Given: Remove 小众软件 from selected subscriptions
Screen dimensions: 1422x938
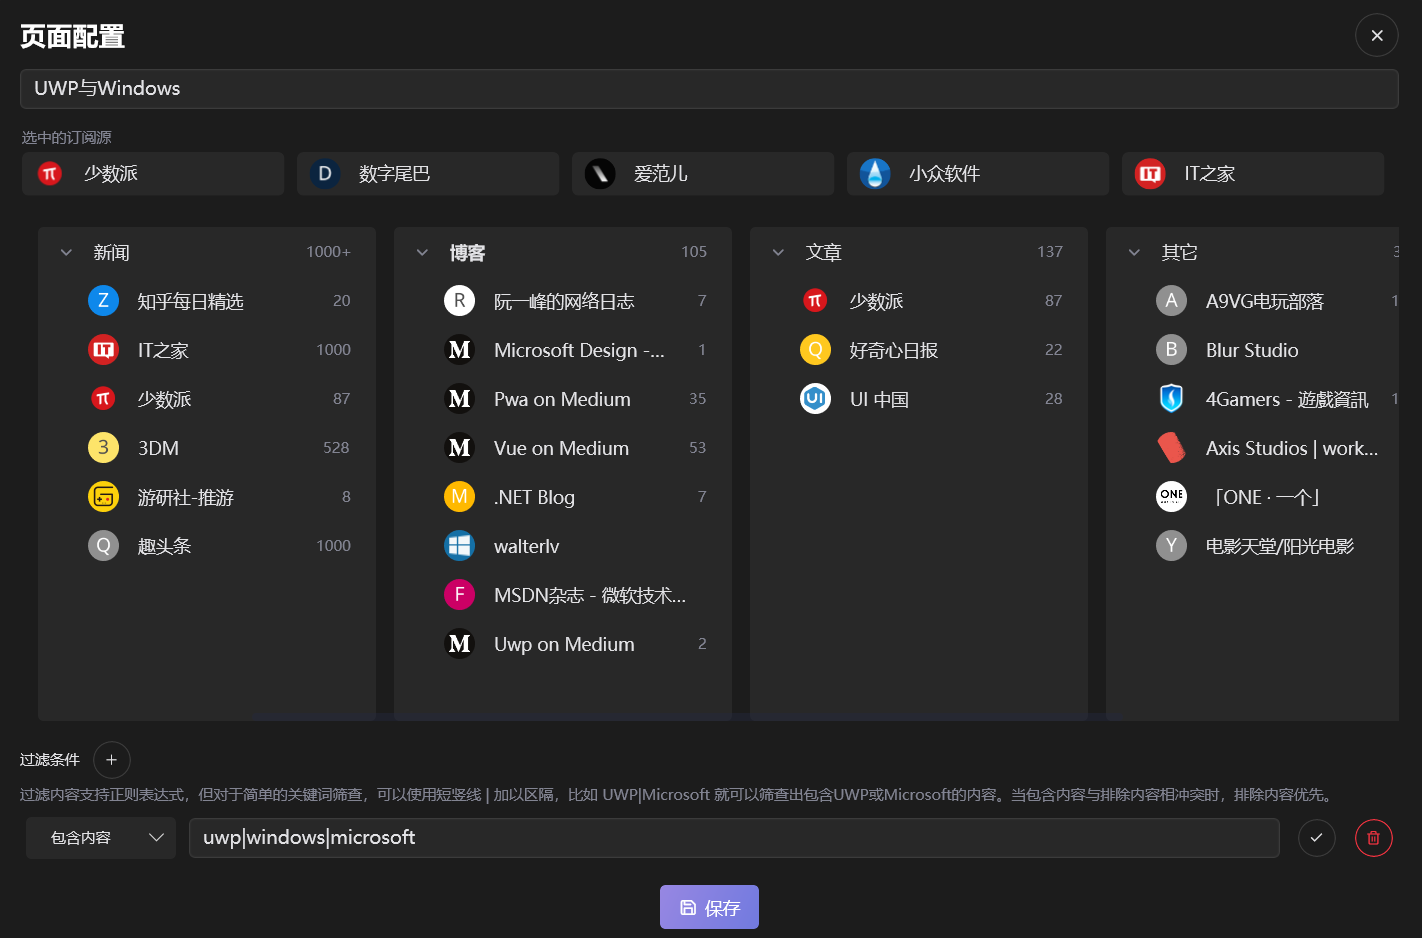Looking at the screenshot, I should (x=978, y=174).
